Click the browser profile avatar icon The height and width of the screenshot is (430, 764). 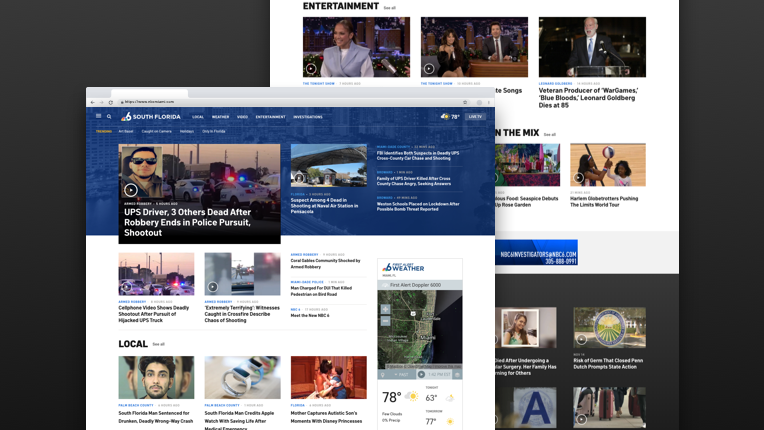[x=479, y=102]
